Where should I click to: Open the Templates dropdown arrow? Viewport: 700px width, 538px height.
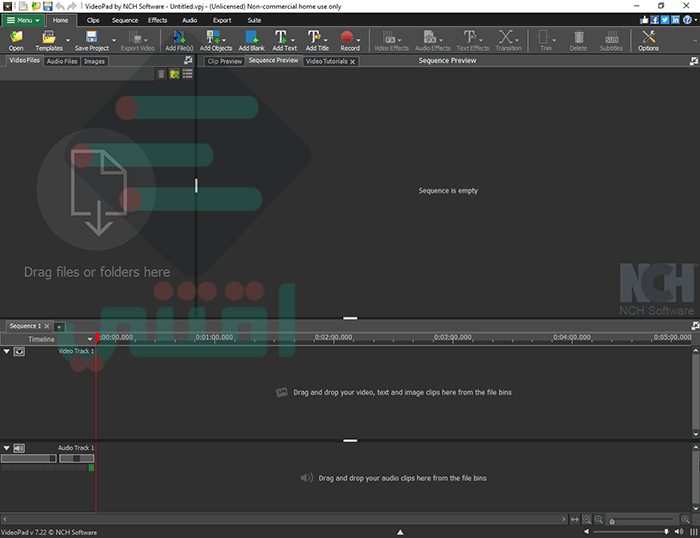(68, 40)
